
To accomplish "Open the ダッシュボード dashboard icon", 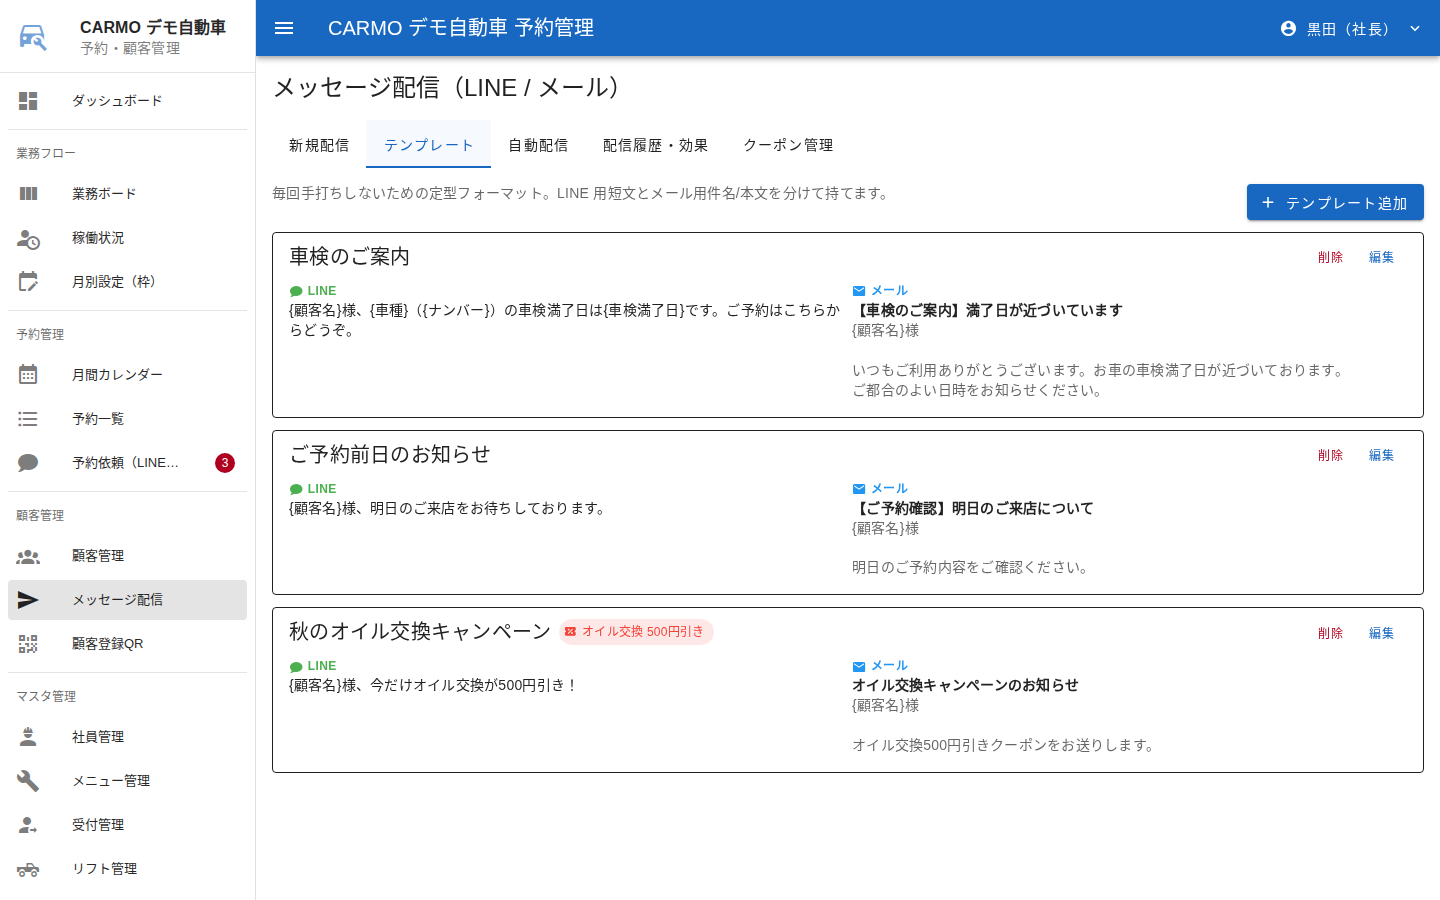I will [28, 101].
